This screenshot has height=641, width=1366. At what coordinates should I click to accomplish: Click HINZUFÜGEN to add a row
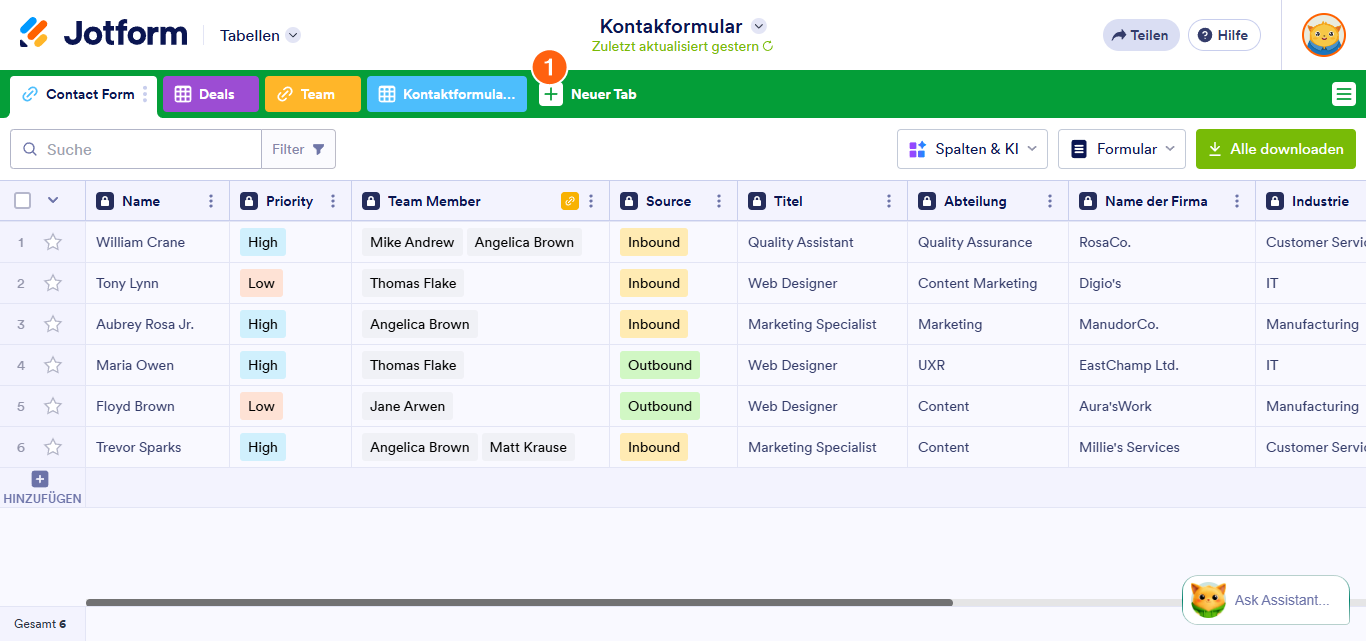point(42,488)
